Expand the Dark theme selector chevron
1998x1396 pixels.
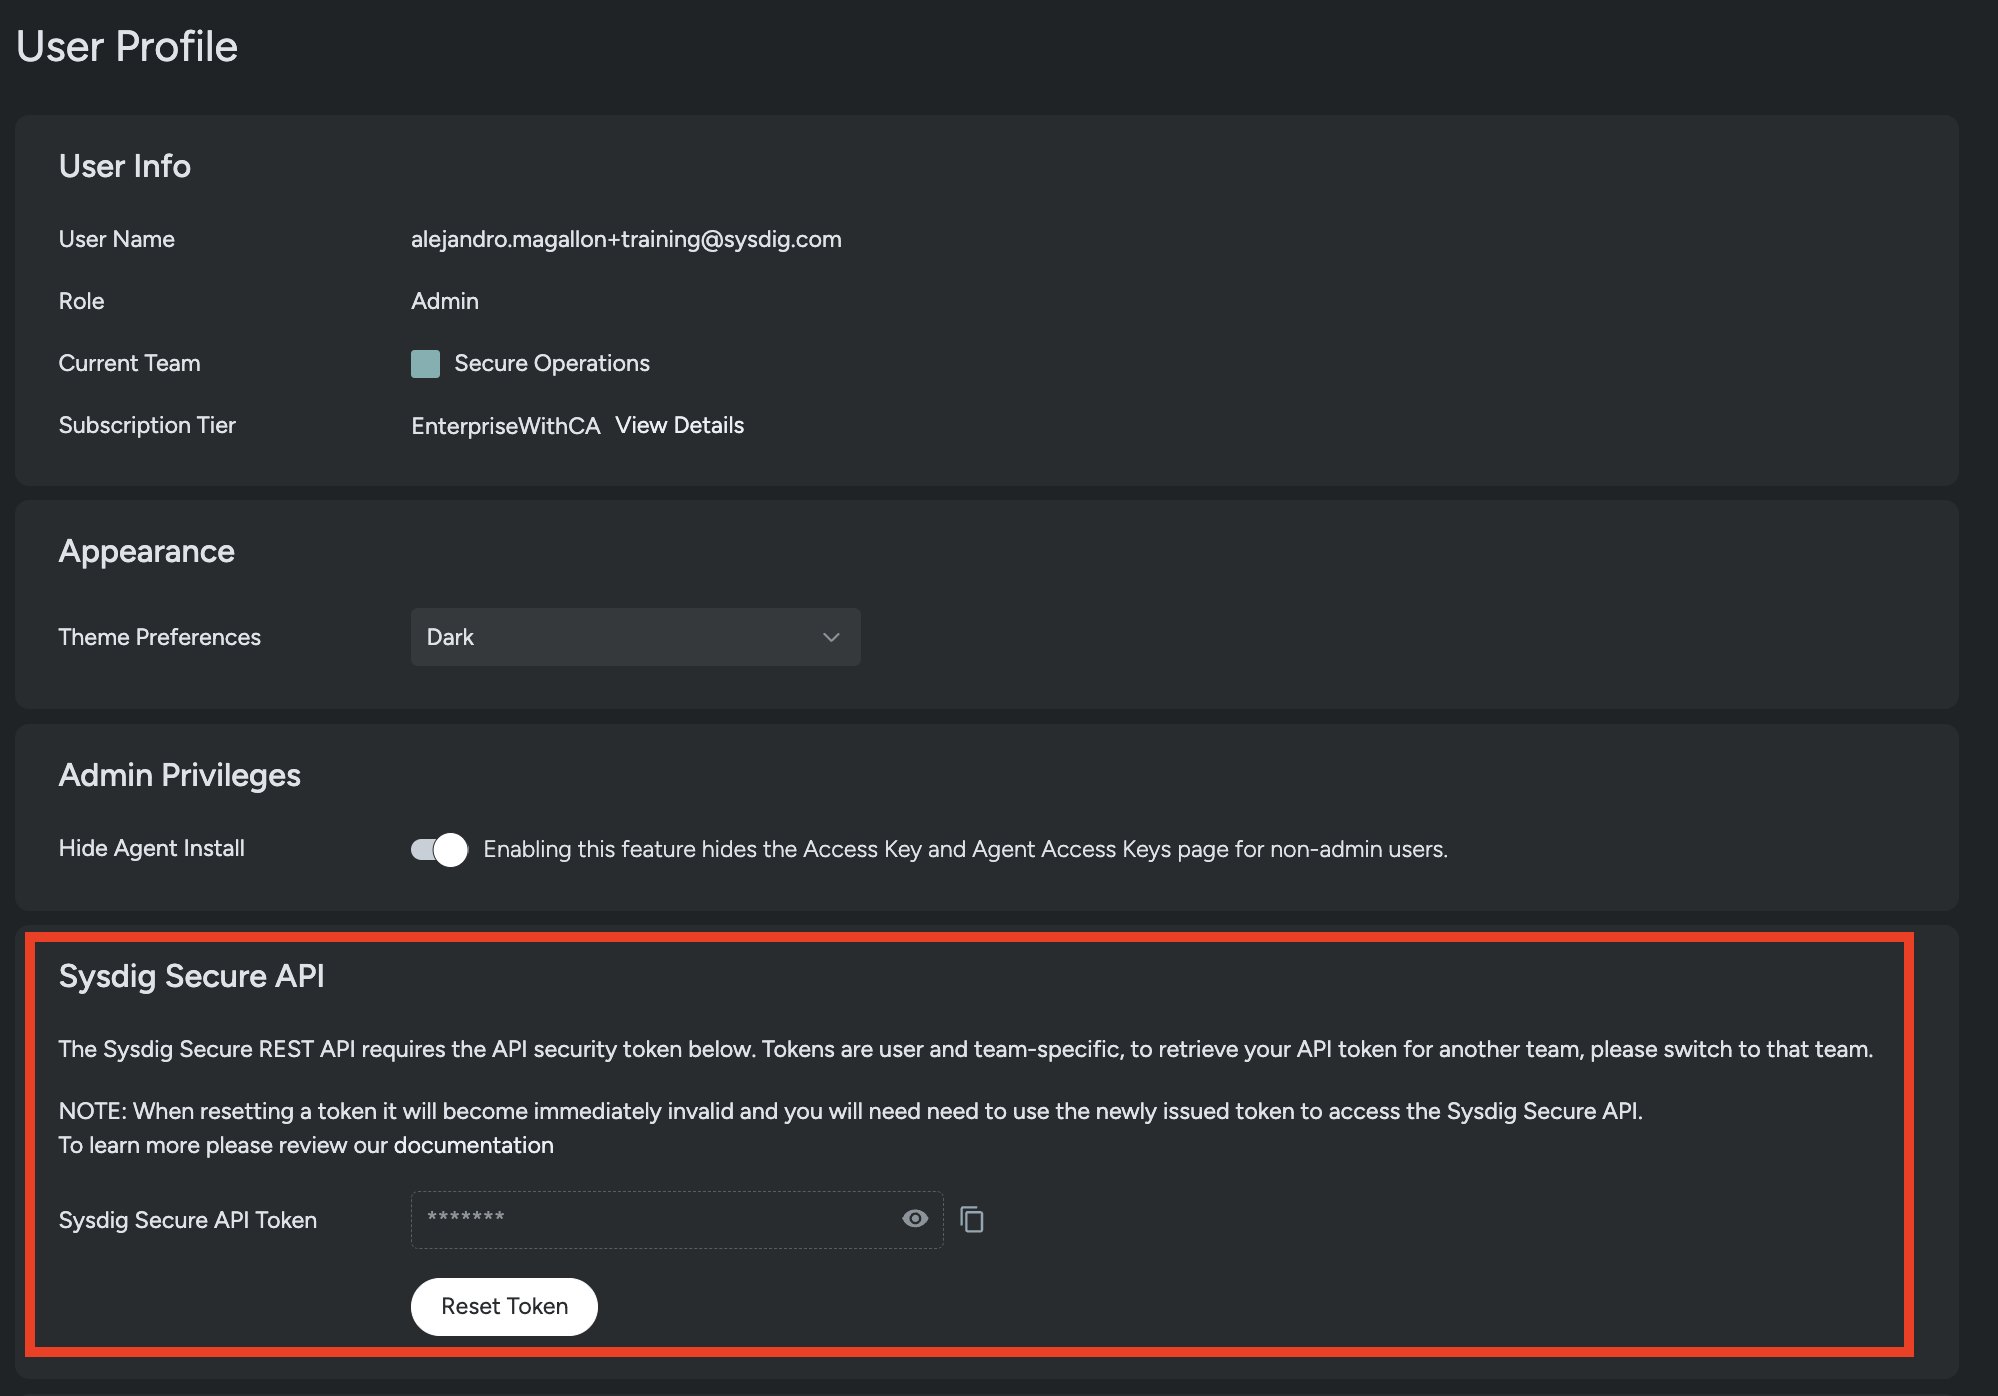pyautogui.click(x=830, y=637)
